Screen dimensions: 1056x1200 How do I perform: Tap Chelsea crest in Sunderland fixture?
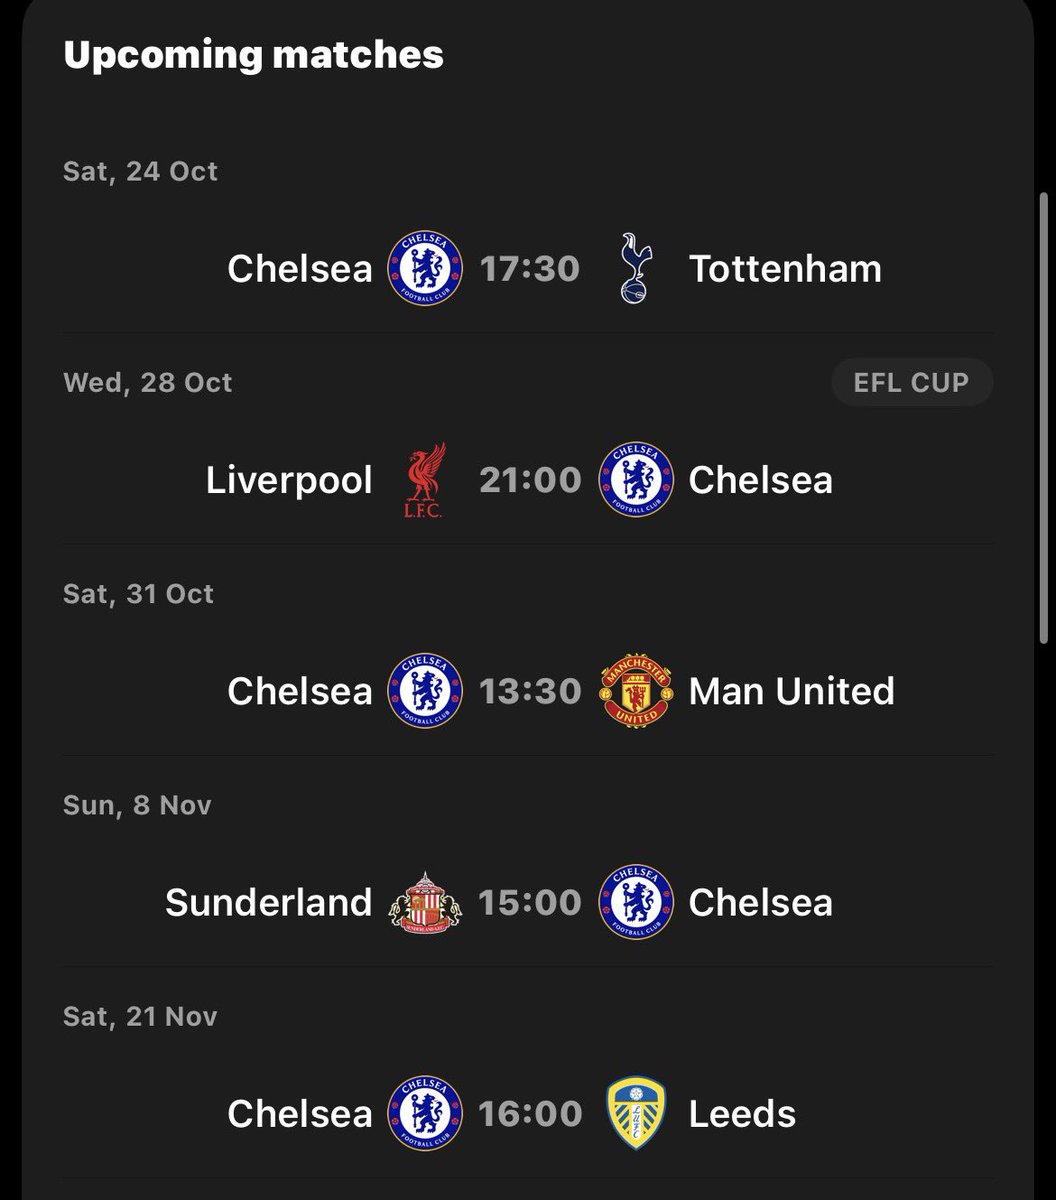click(635, 902)
